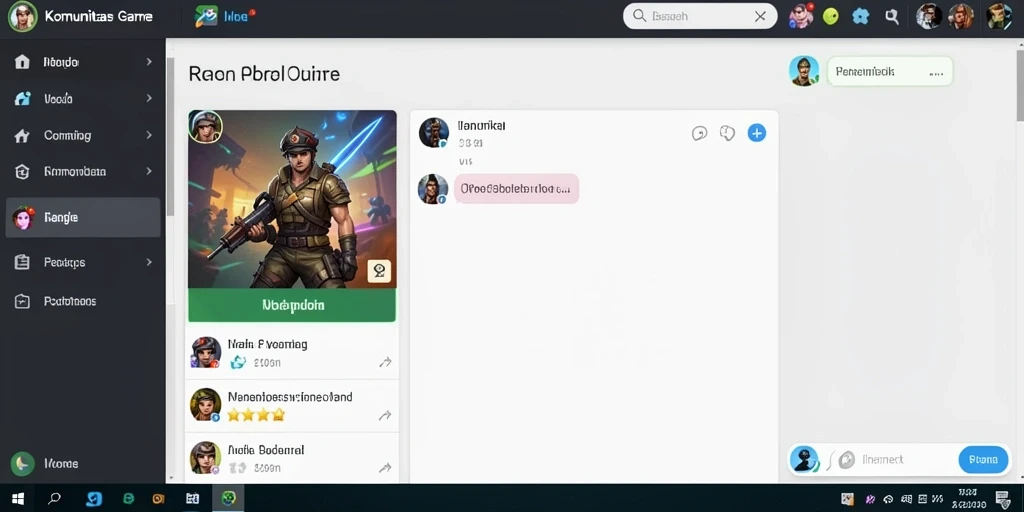
Task: Click the attachment icon in the message box
Action: 846,460
